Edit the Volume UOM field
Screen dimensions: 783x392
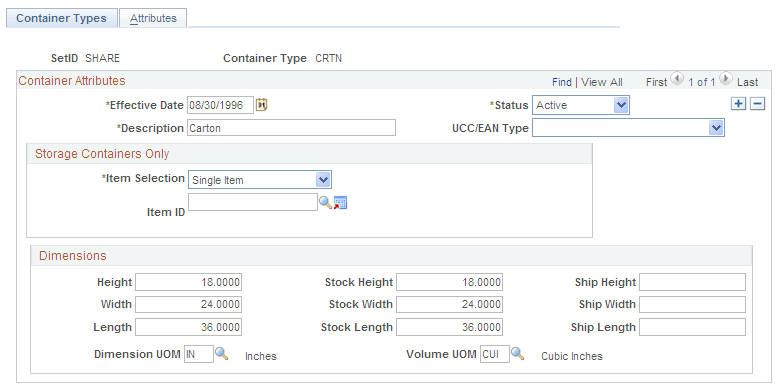tap(495, 354)
